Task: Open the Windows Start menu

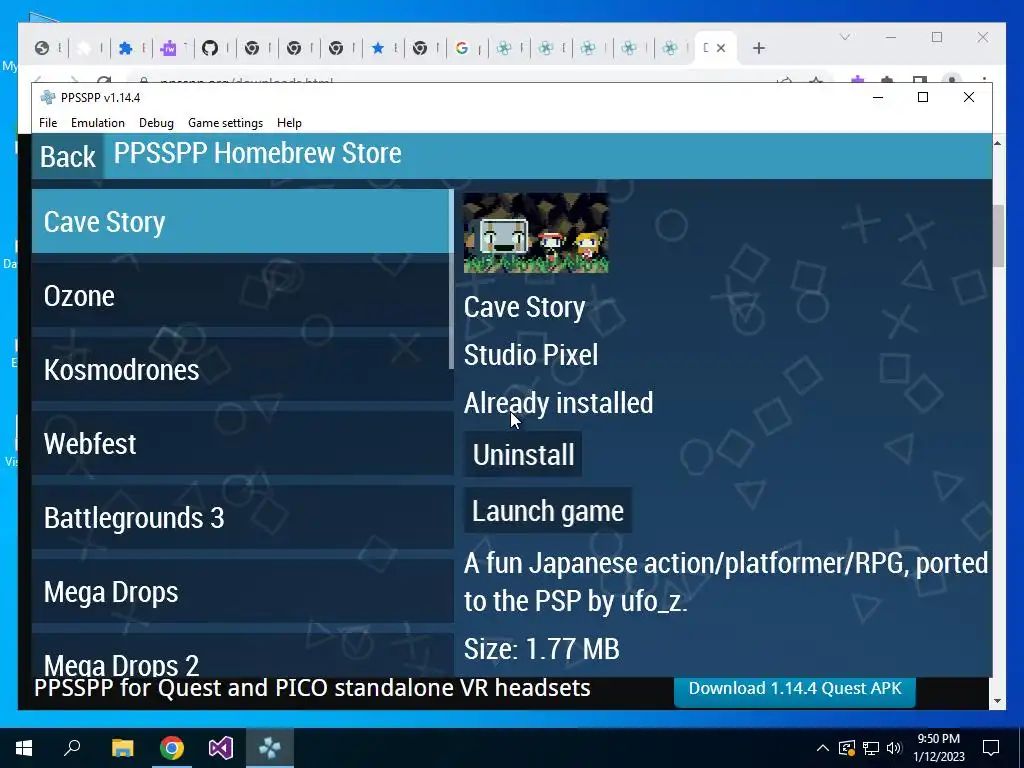Action: (x=24, y=748)
